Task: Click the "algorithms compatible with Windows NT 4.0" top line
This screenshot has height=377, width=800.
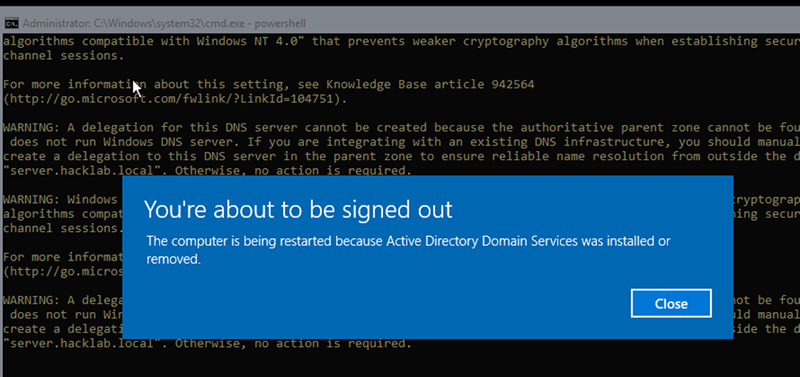Action: tap(402, 41)
